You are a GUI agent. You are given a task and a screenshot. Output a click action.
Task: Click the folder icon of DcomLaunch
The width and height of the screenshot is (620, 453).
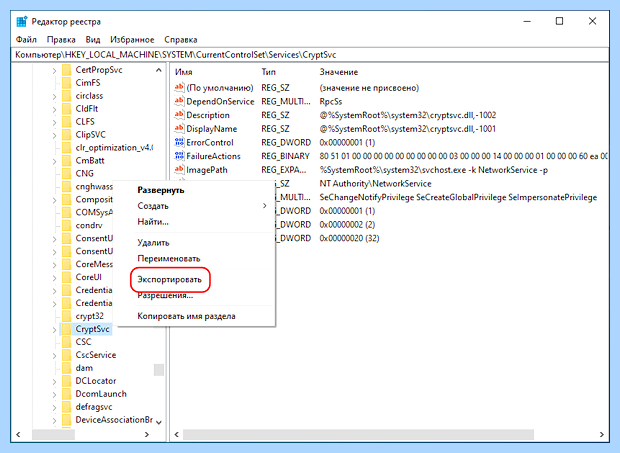(x=66, y=394)
